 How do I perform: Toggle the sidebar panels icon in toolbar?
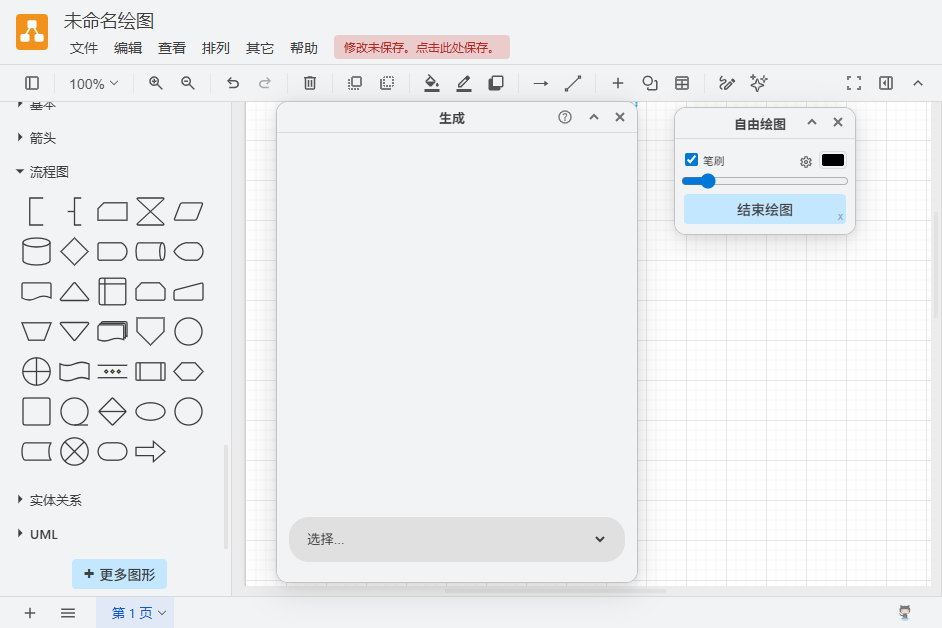point(32,83)
